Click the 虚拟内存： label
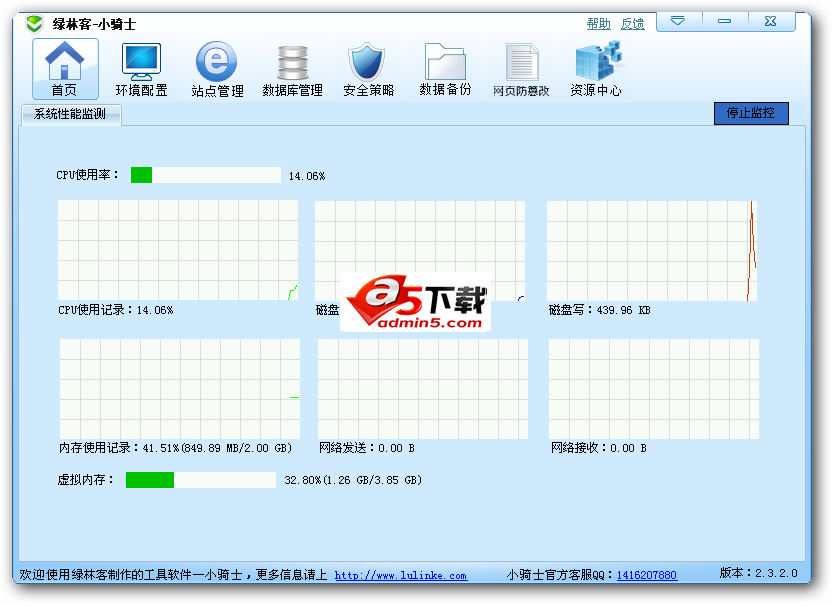The height and width of the screenshot is (604, 832). pos(85,480)
